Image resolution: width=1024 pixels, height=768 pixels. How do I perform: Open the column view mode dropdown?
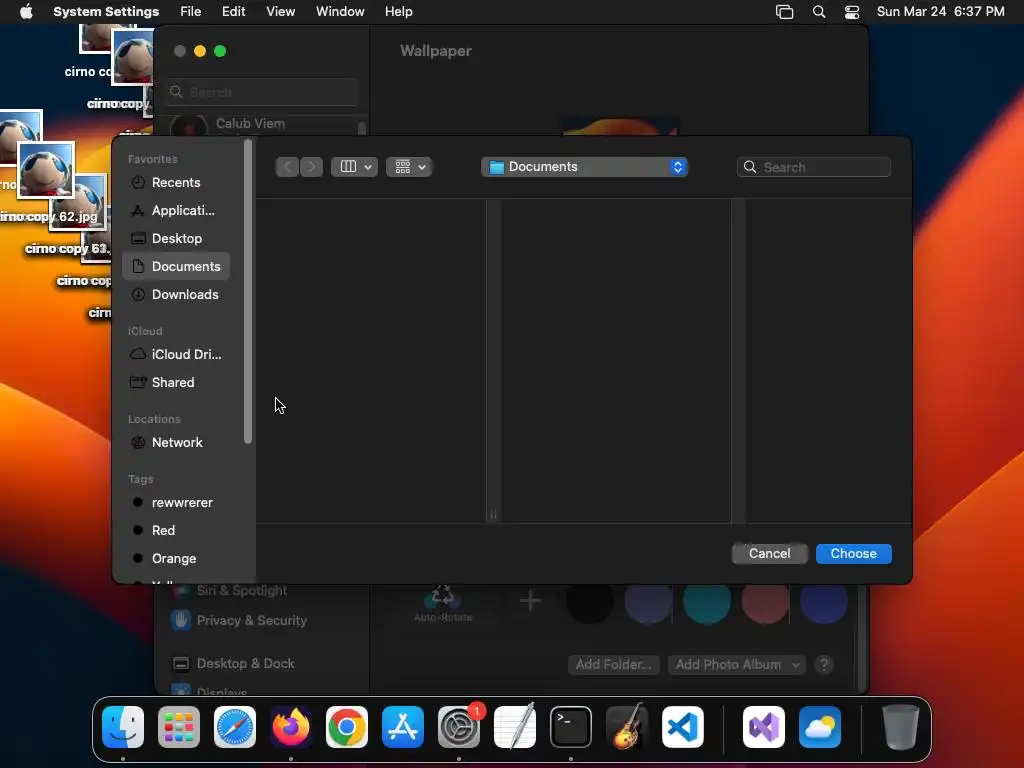355,167
